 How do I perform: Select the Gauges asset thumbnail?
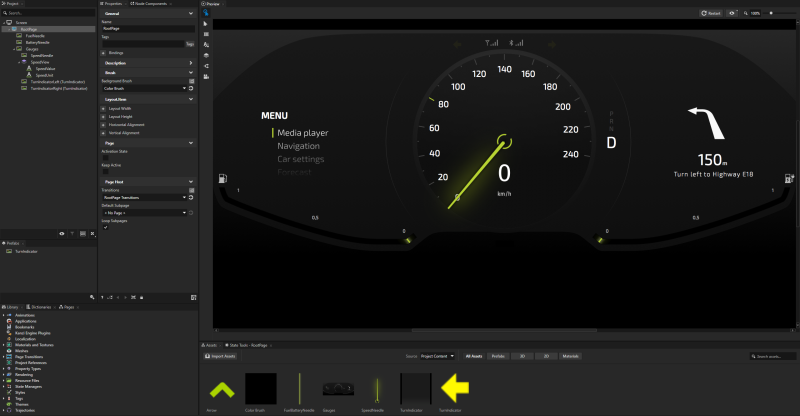pos(336,387)
